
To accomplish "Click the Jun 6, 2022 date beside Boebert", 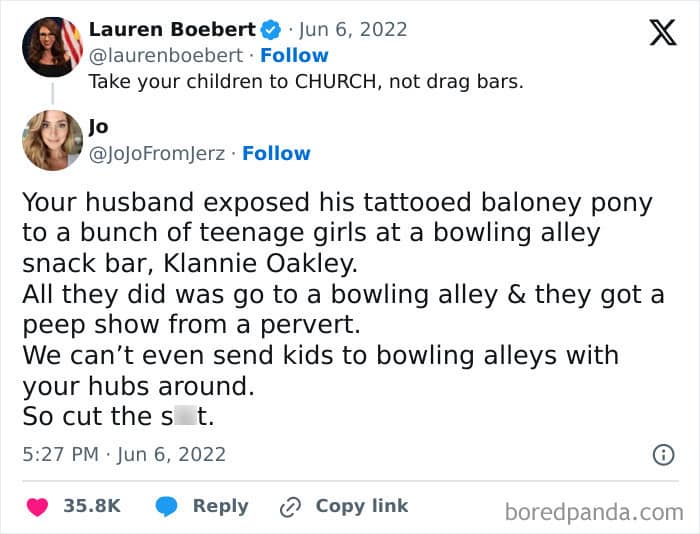I will [353, 30].
